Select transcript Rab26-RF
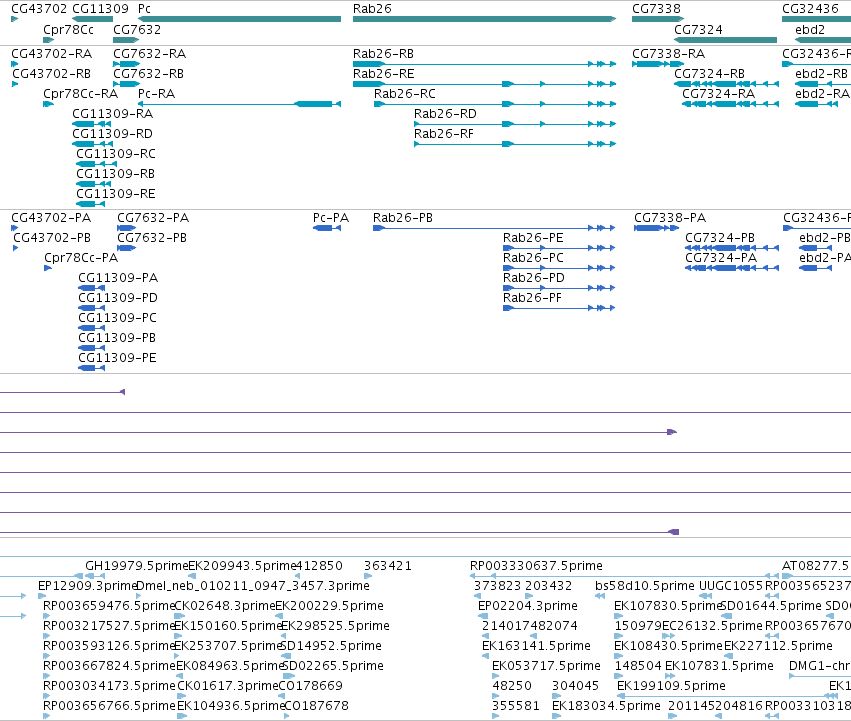 [x=515, y=144]
